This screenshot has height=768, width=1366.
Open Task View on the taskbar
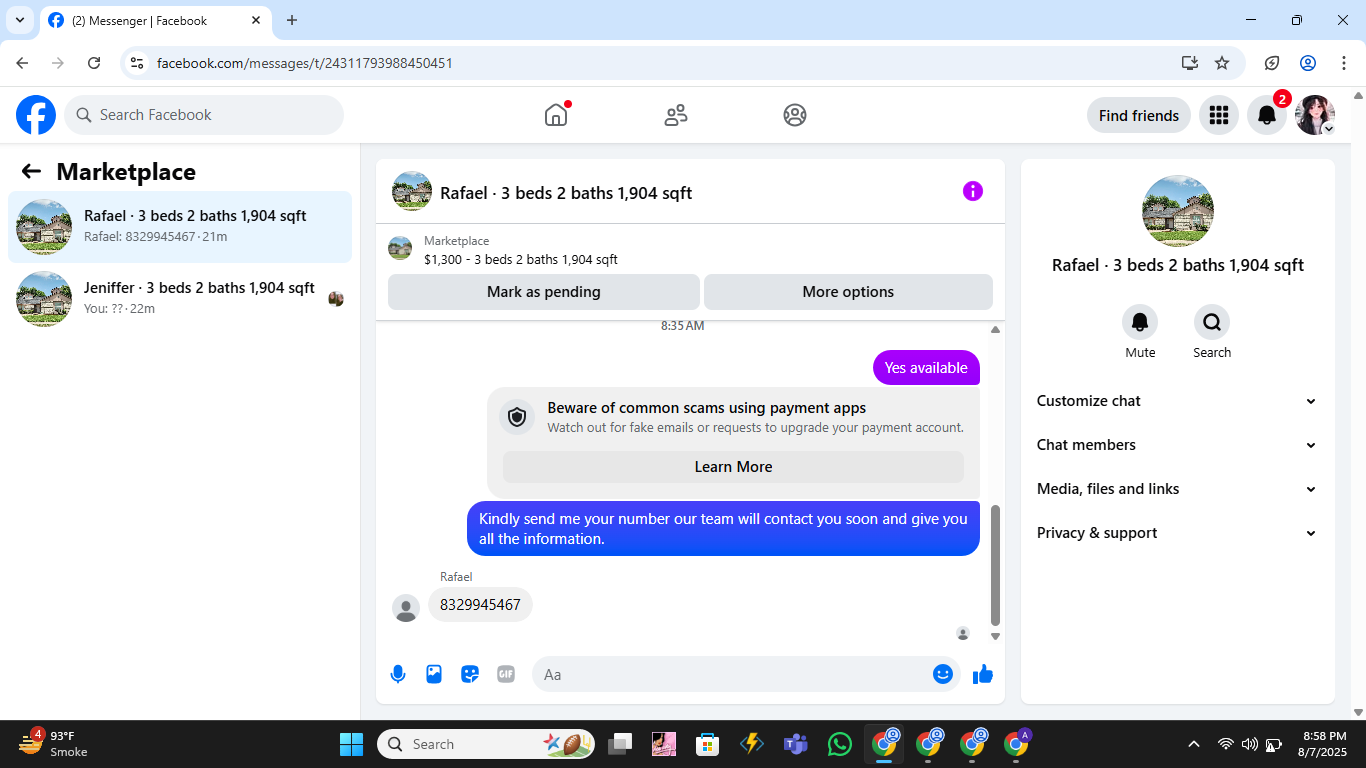[x=620, y=744]
